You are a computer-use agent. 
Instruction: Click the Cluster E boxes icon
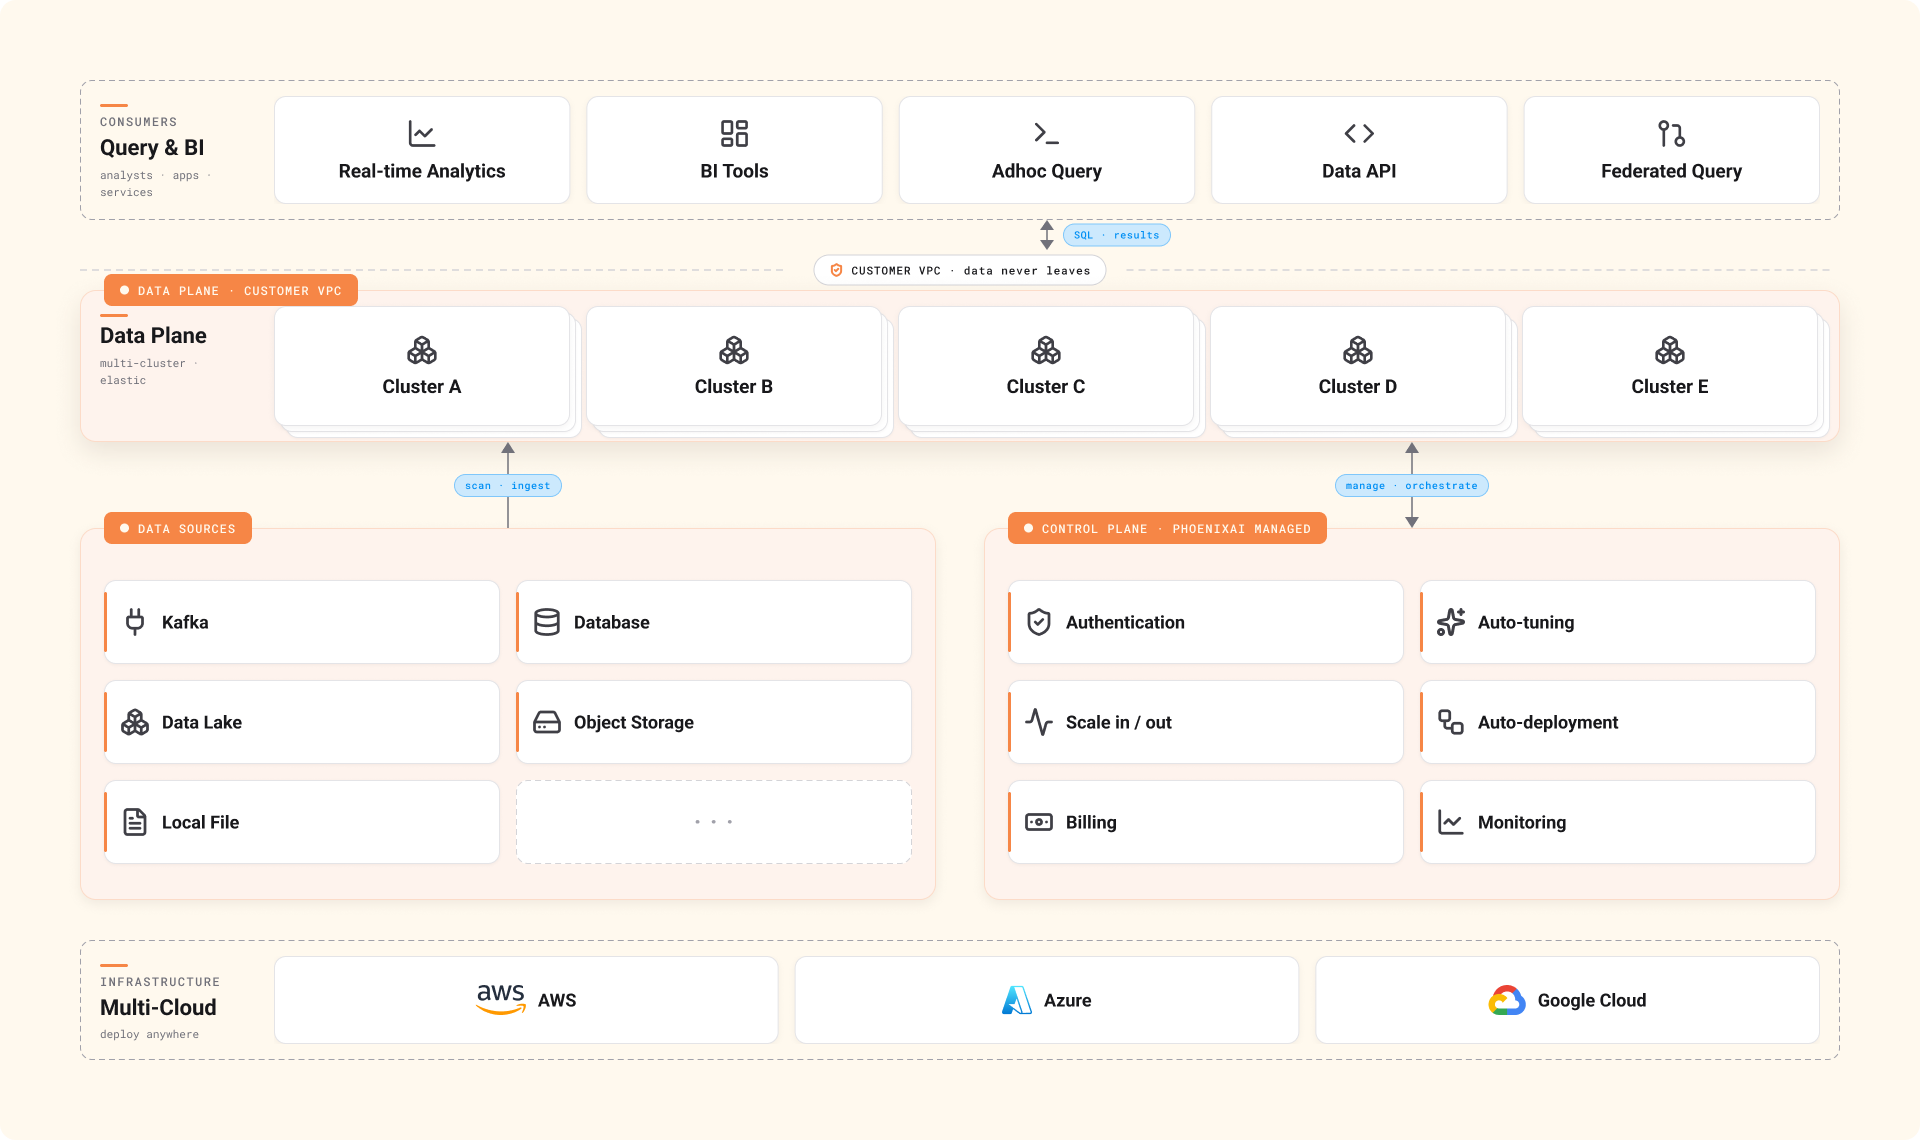(1670, 350)
